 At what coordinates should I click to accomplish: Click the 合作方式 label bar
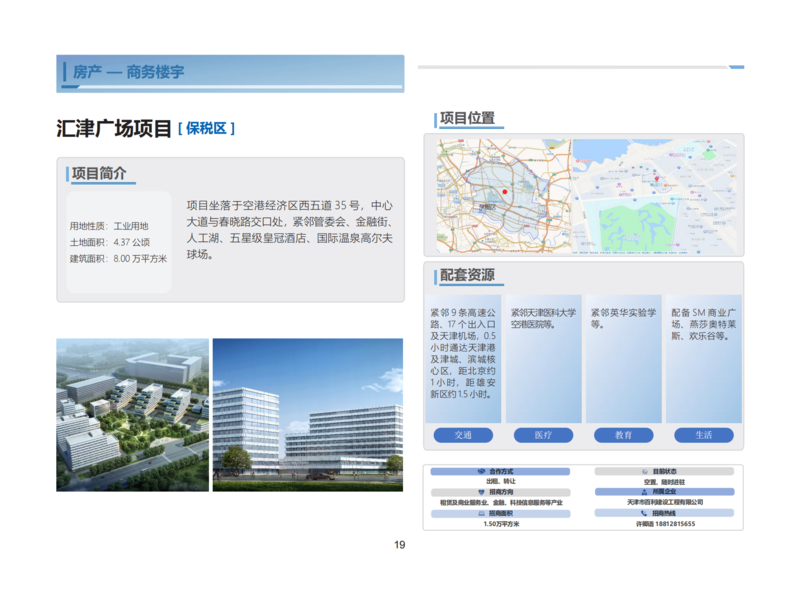pos(500,472)
